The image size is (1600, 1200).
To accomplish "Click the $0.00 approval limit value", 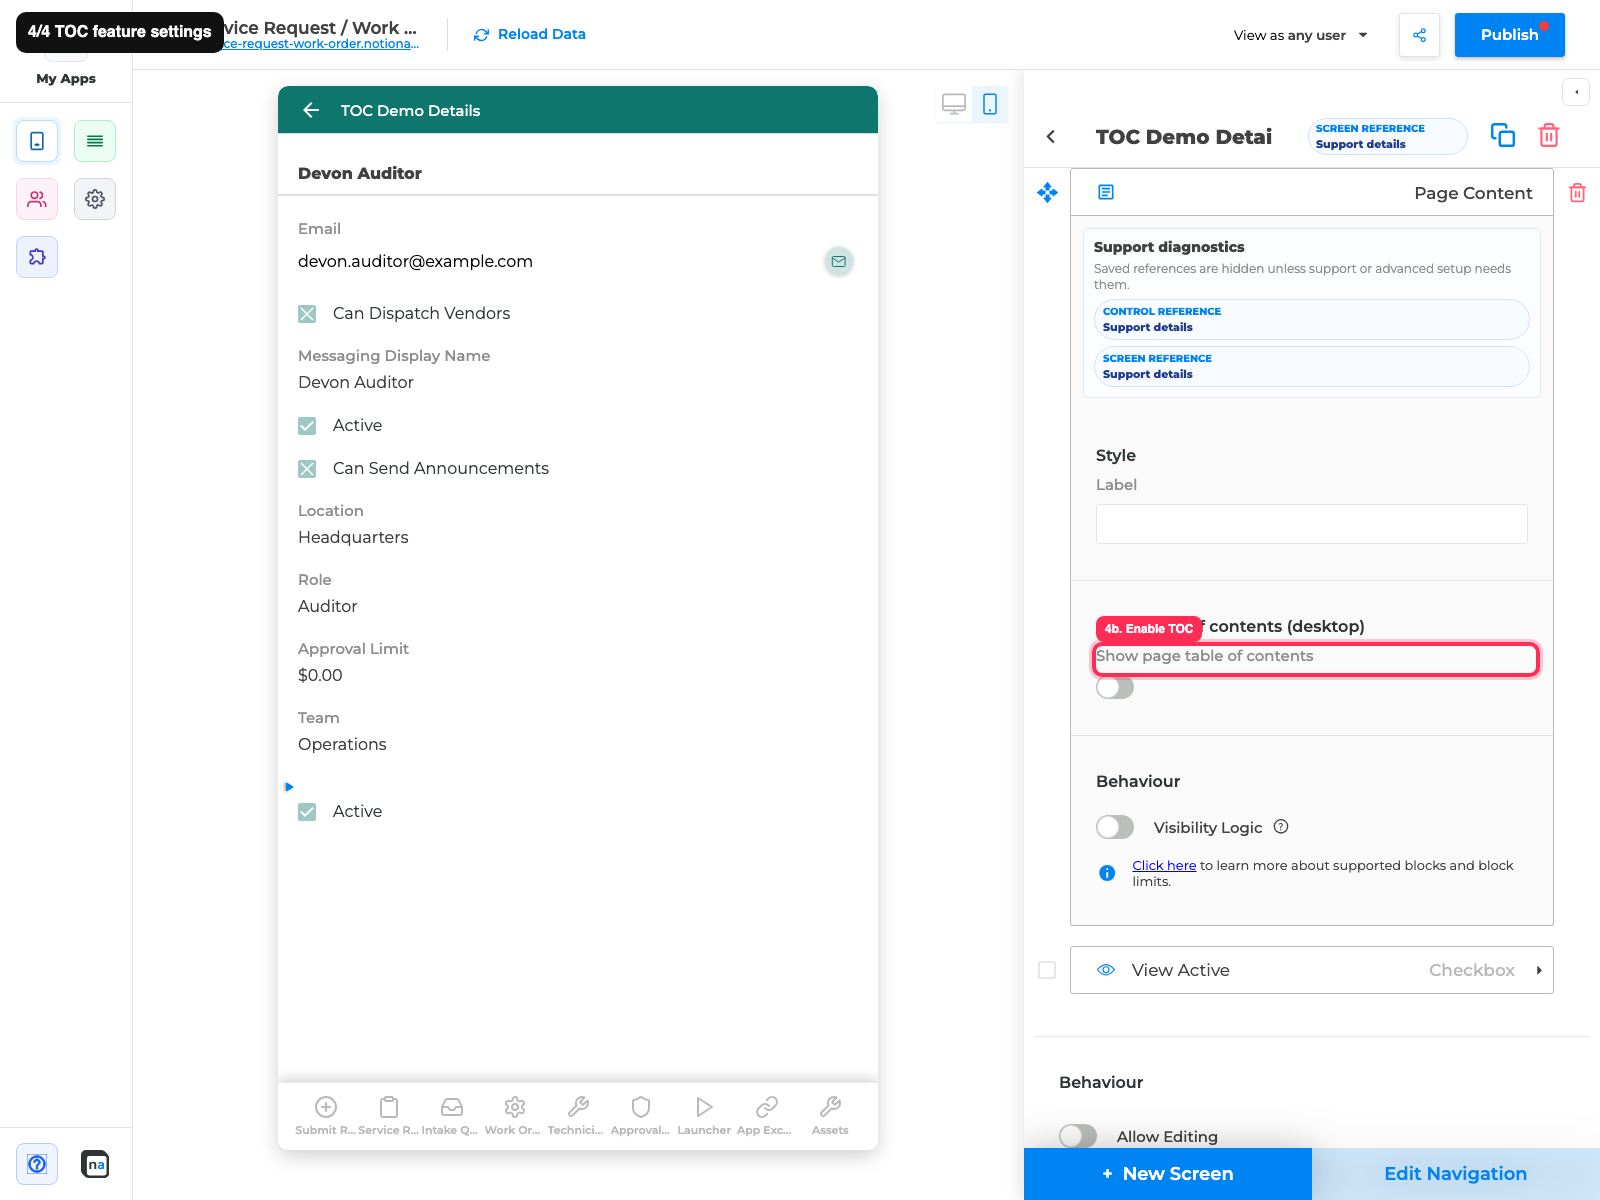I will tap(320, 675).
